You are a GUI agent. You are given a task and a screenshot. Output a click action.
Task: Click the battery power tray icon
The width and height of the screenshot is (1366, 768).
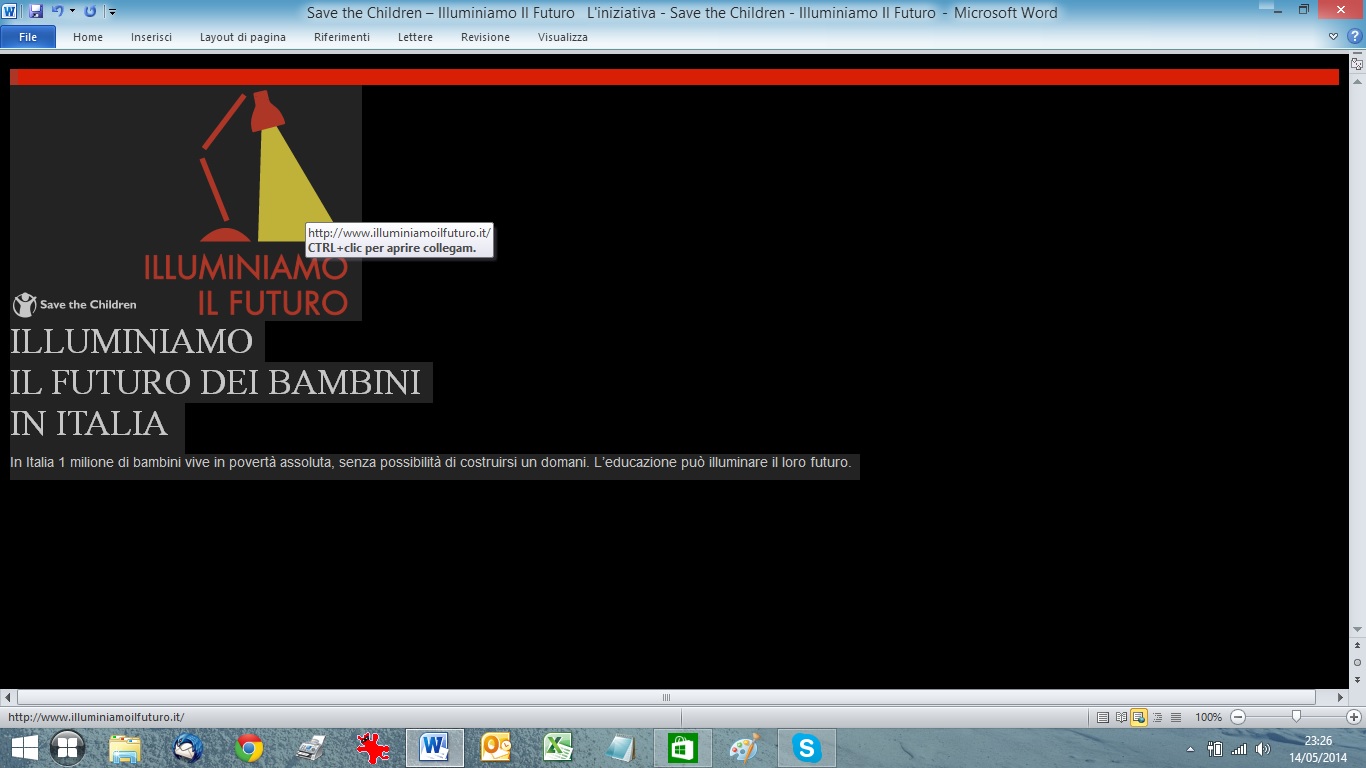tap(1215, 748)
